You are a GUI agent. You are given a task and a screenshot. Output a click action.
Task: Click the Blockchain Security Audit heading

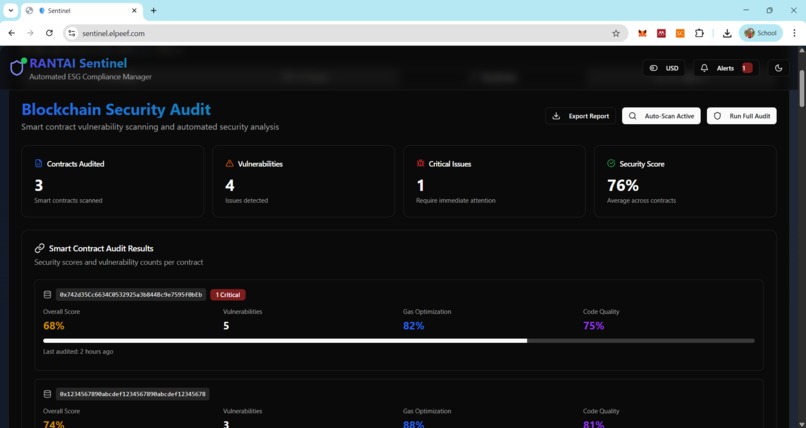click(x=116, y=109)
